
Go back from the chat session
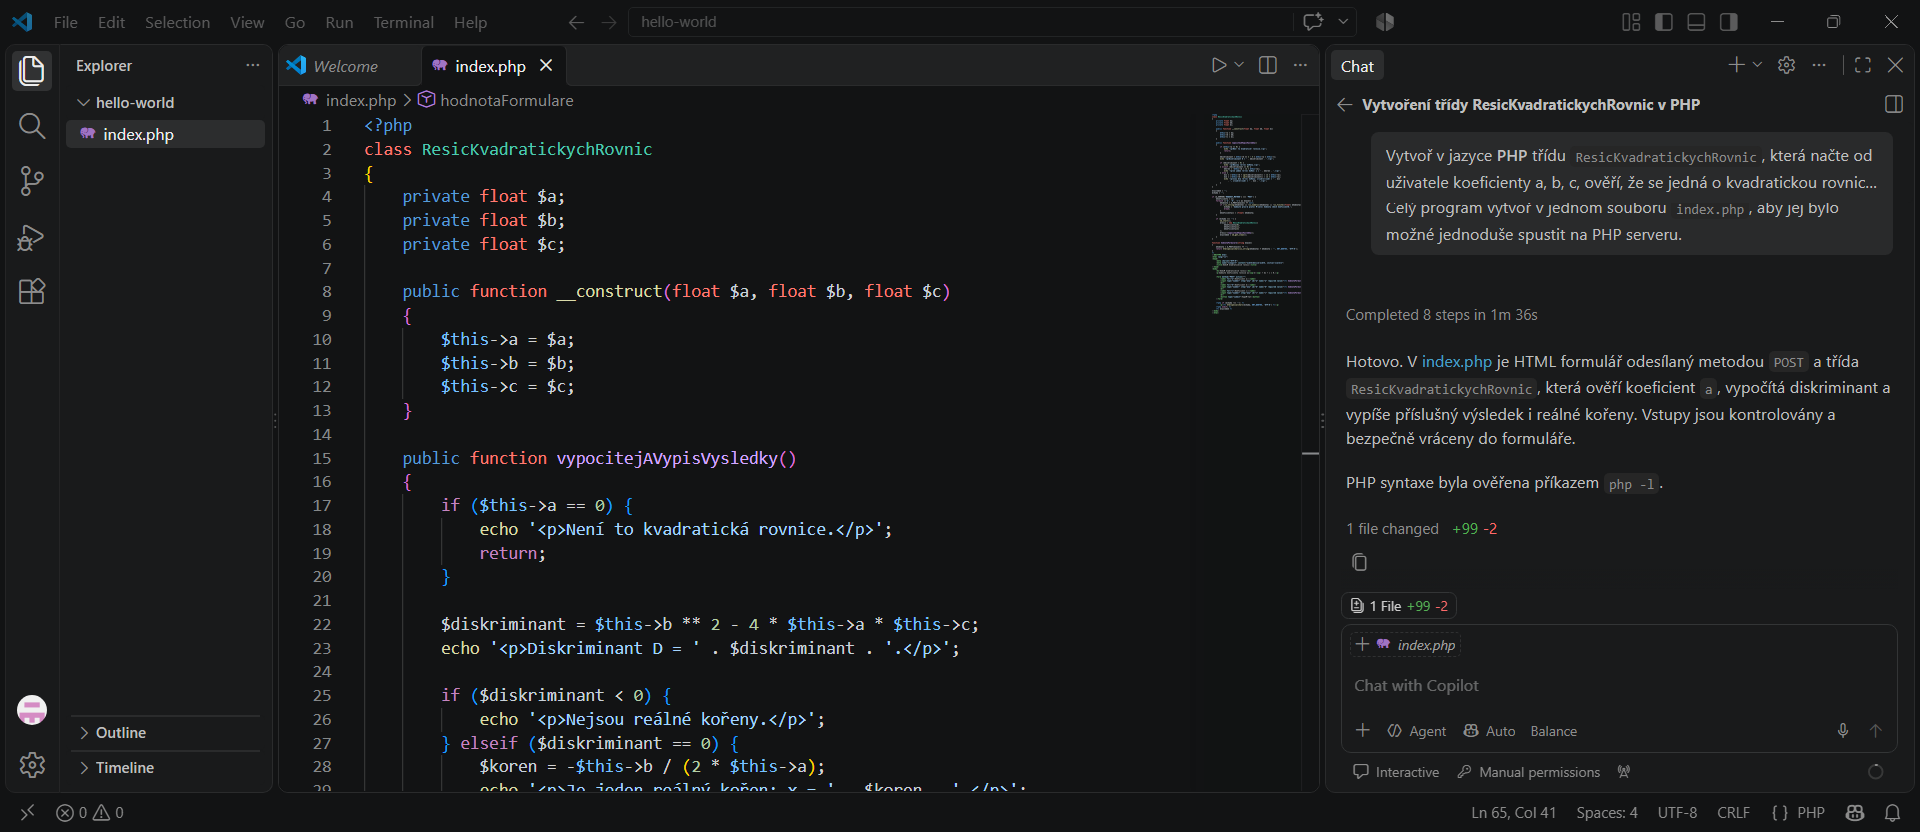1344,105
